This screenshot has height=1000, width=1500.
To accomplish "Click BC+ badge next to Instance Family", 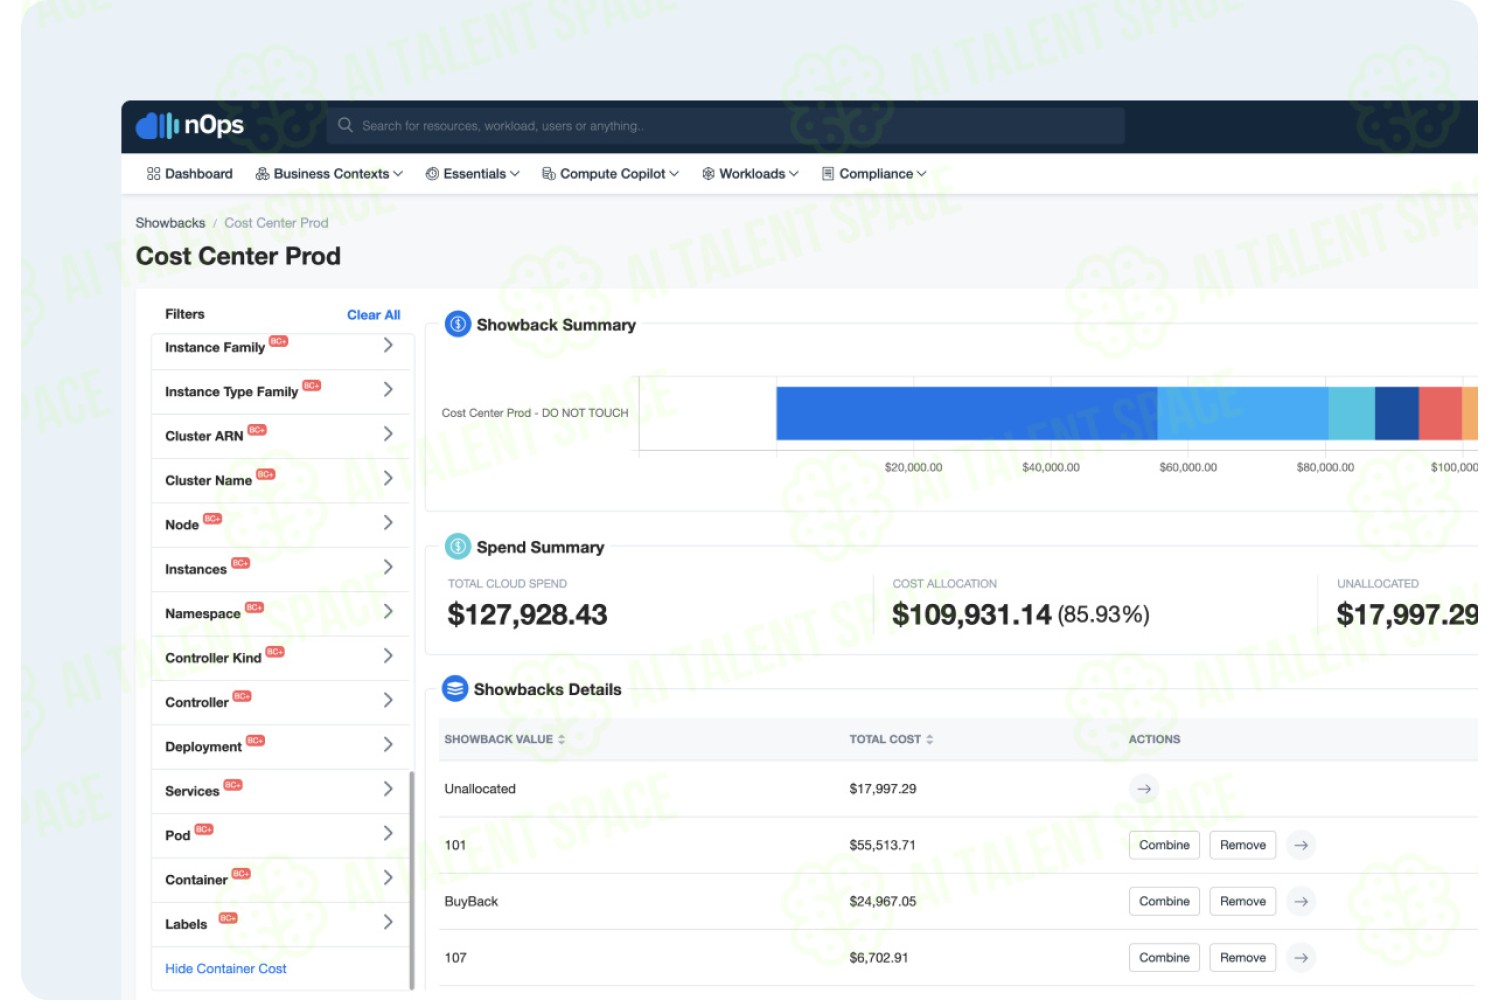I will pos(278,341).
